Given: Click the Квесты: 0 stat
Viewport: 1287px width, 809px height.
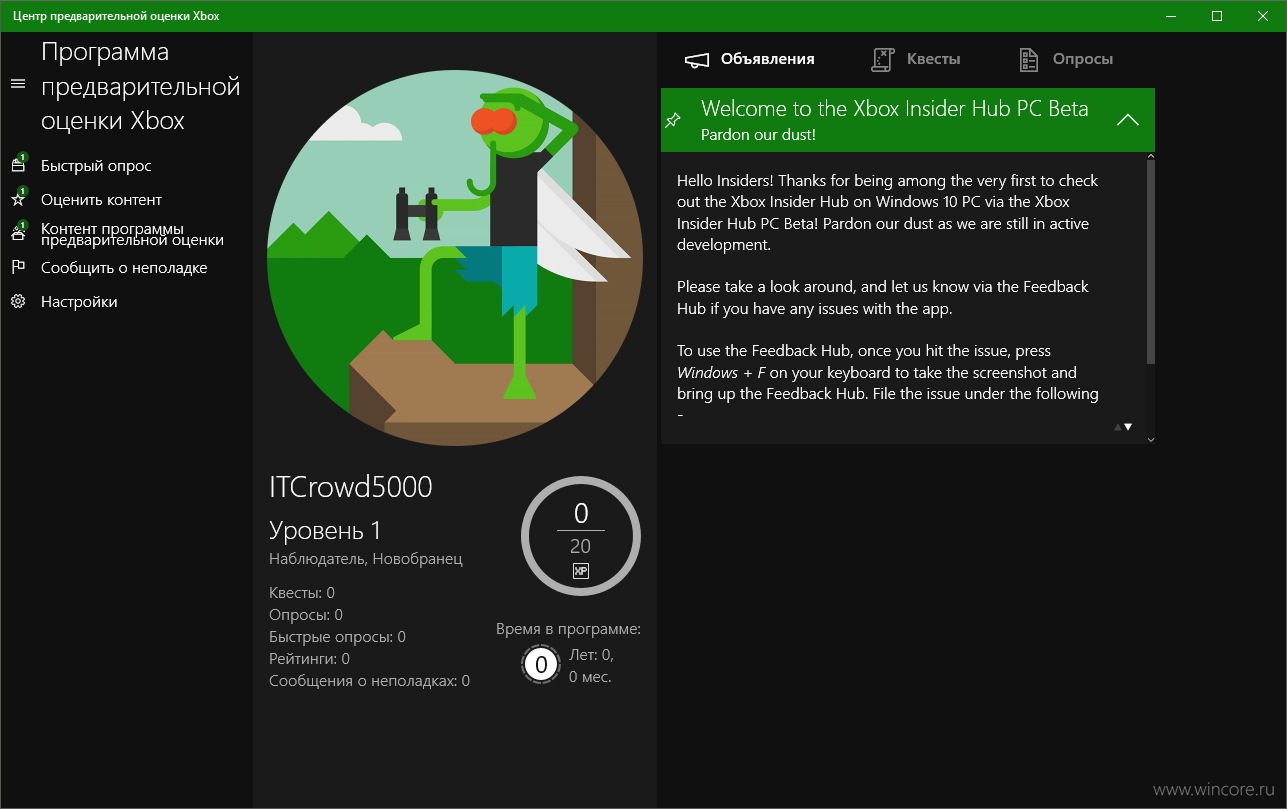Looking at the screenshot, I should tap(302, 593).
